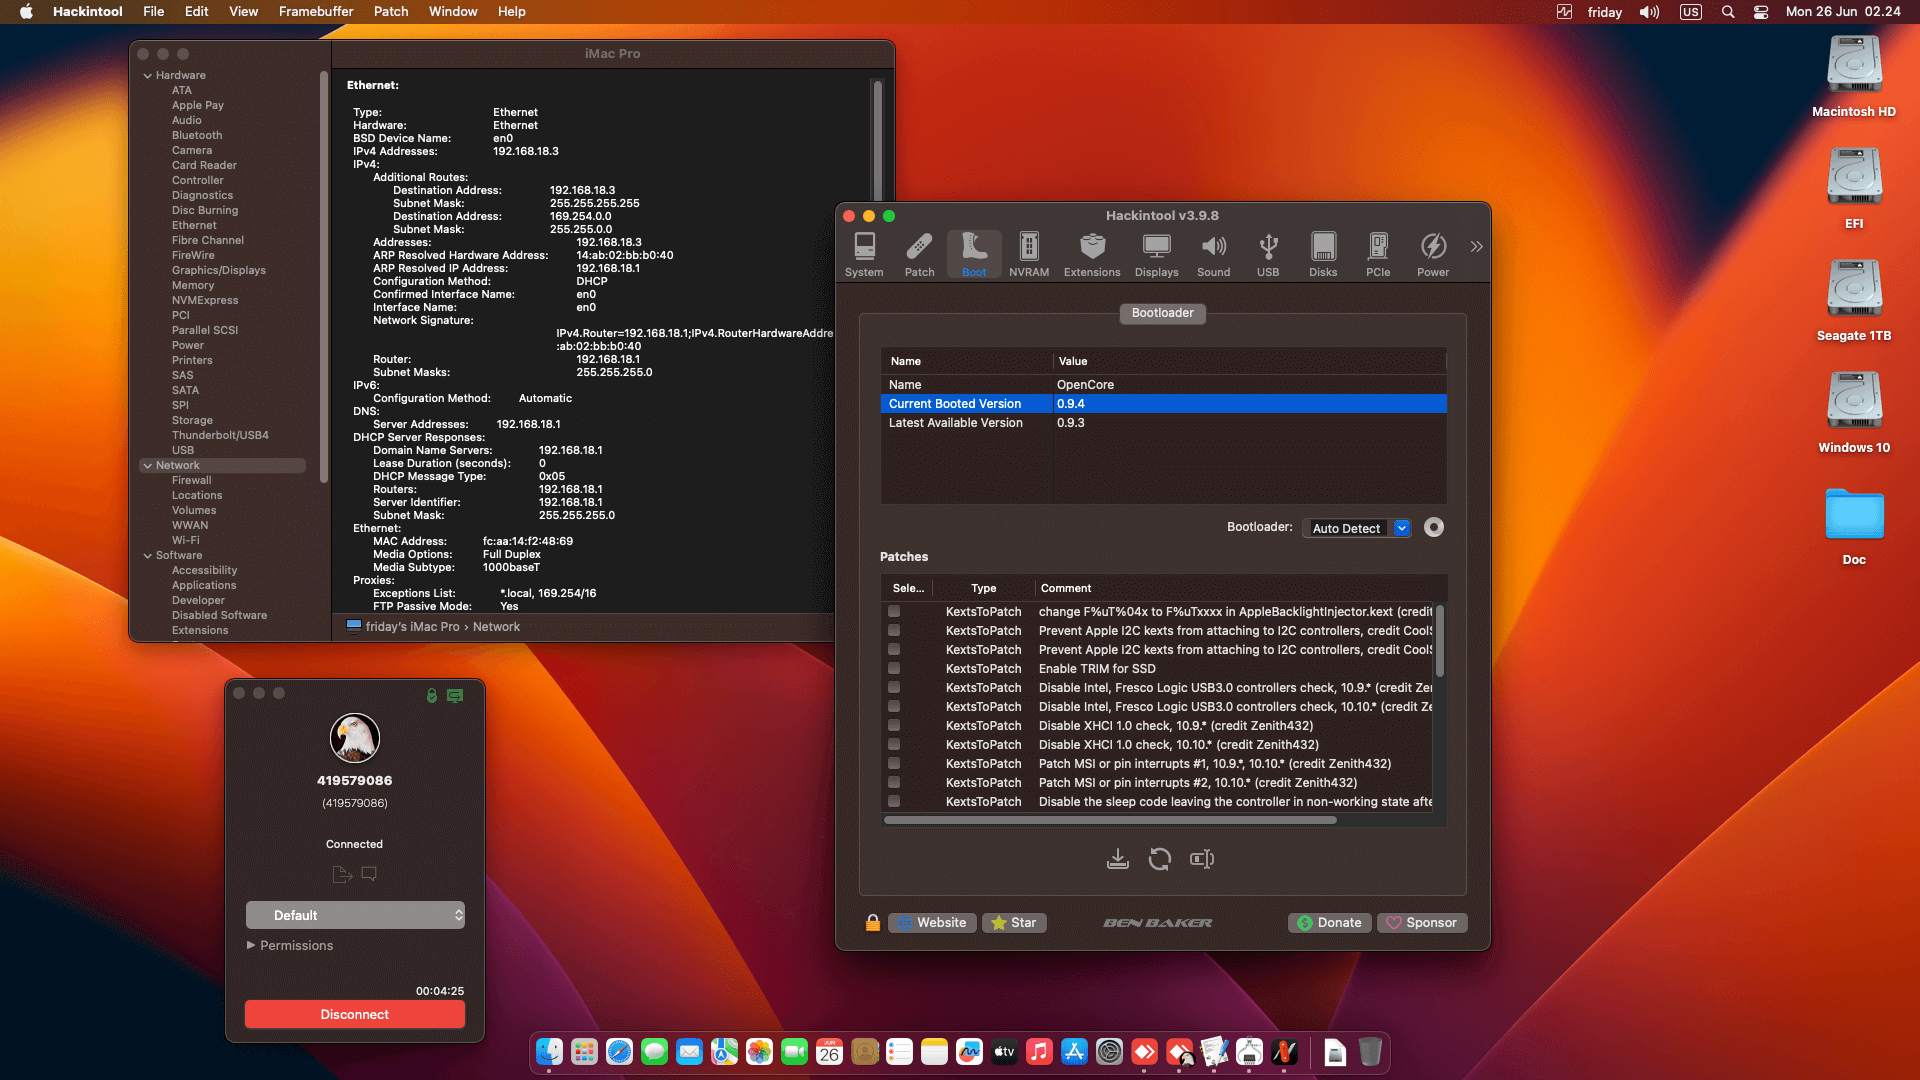This screenshot has width=1920, height=1080.
Task: Click the refresh icon below the patches list
Action: point(1160,858)
